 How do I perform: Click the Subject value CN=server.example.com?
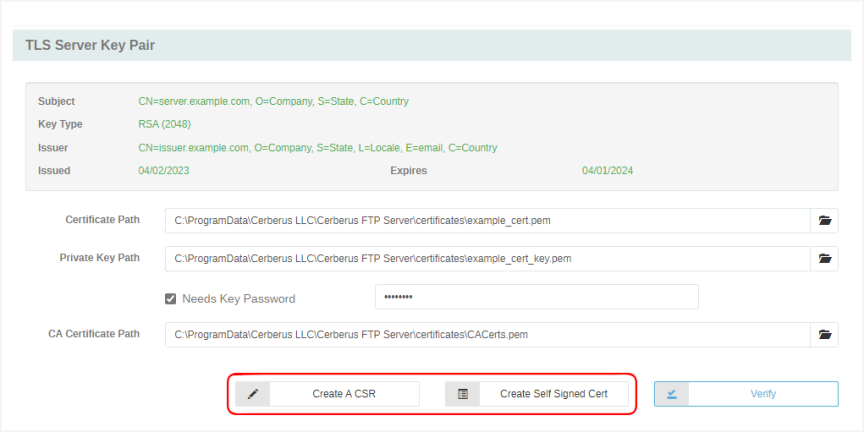(273, 102)
